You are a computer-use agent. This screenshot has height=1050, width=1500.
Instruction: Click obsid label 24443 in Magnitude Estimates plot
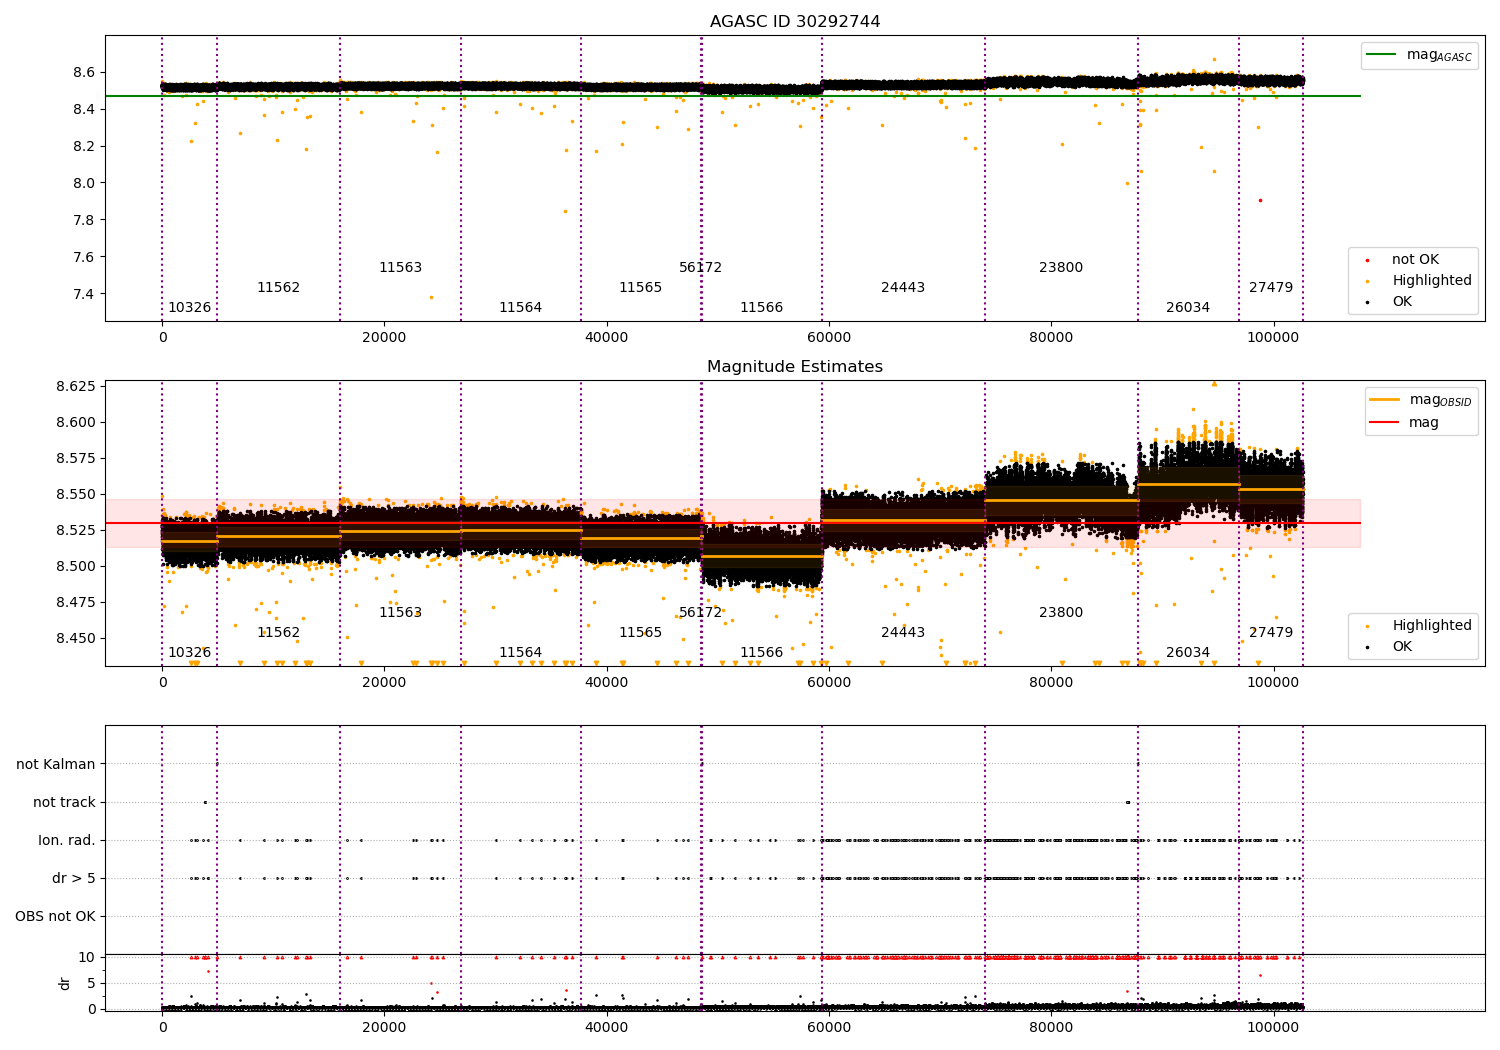click(x=903, y=633)
